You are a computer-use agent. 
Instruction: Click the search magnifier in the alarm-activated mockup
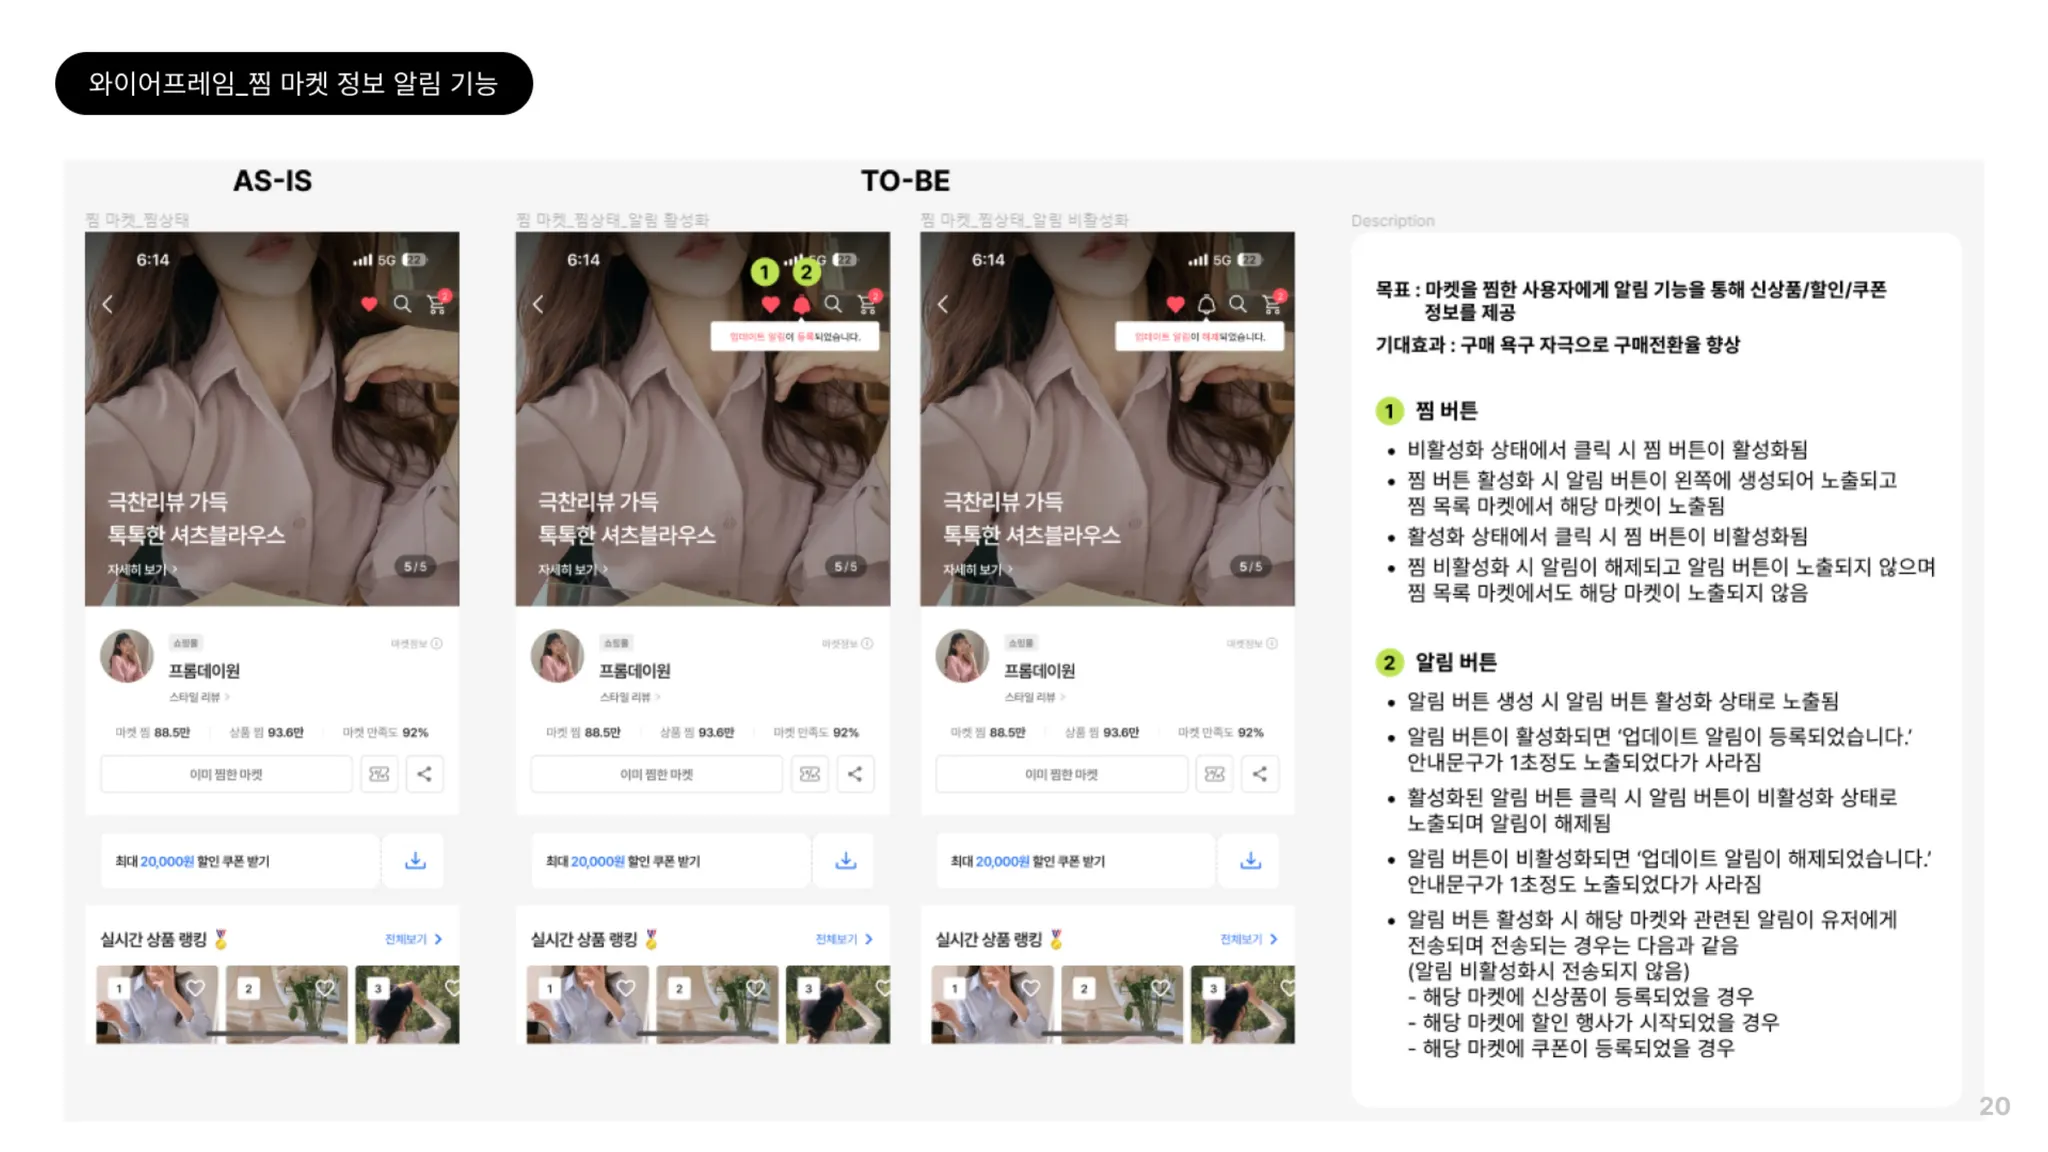pos(833,304)
